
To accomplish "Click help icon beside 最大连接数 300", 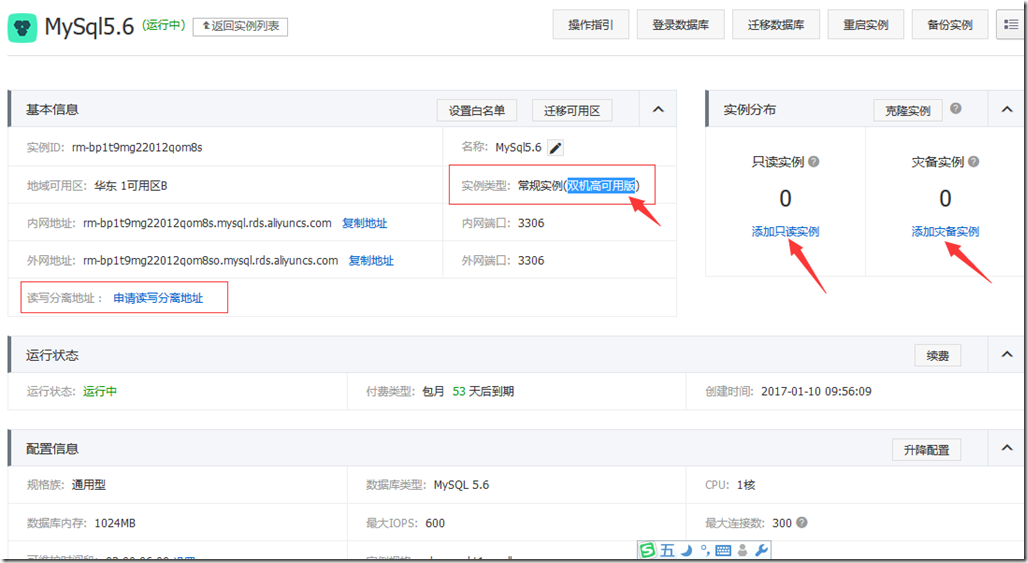I will [802, 523].
